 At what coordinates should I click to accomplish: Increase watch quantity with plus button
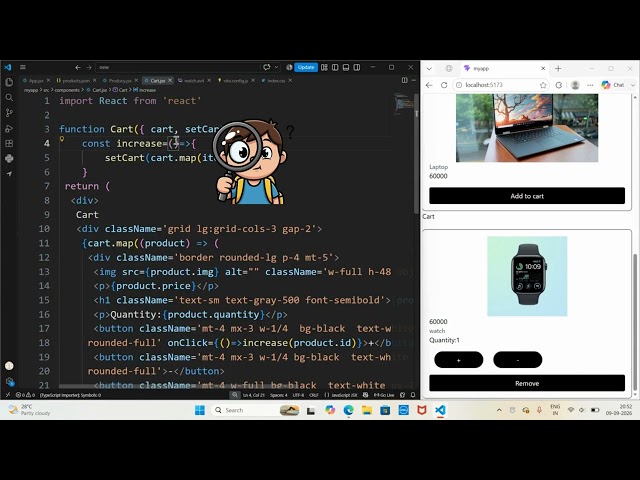pos(459,360)
